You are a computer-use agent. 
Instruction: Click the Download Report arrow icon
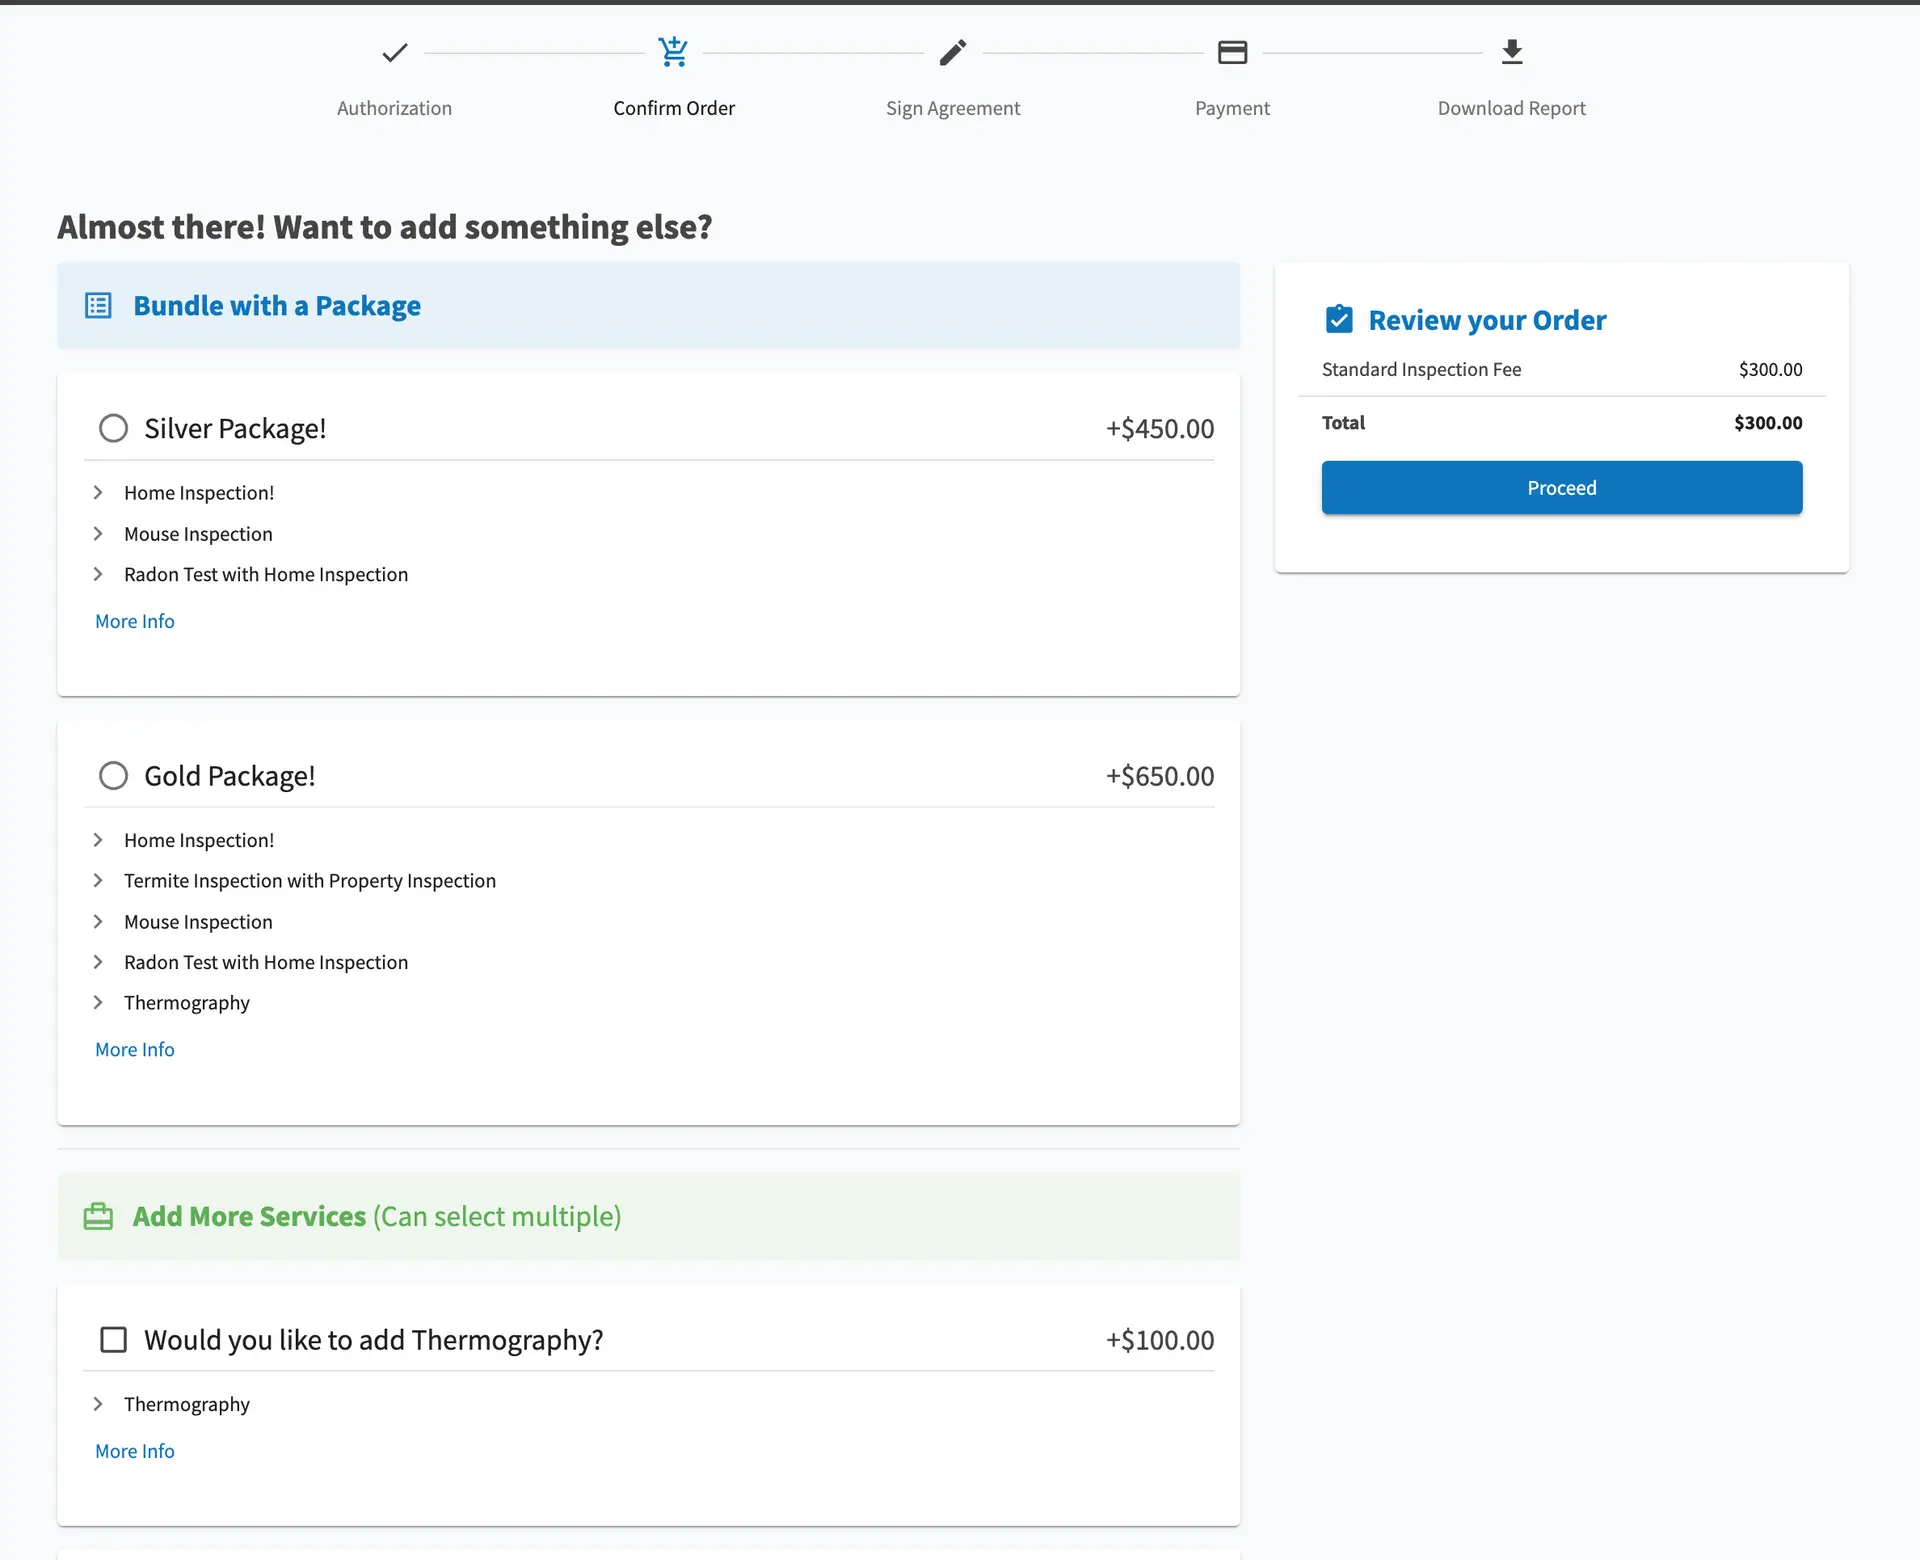coord(1511,52)
